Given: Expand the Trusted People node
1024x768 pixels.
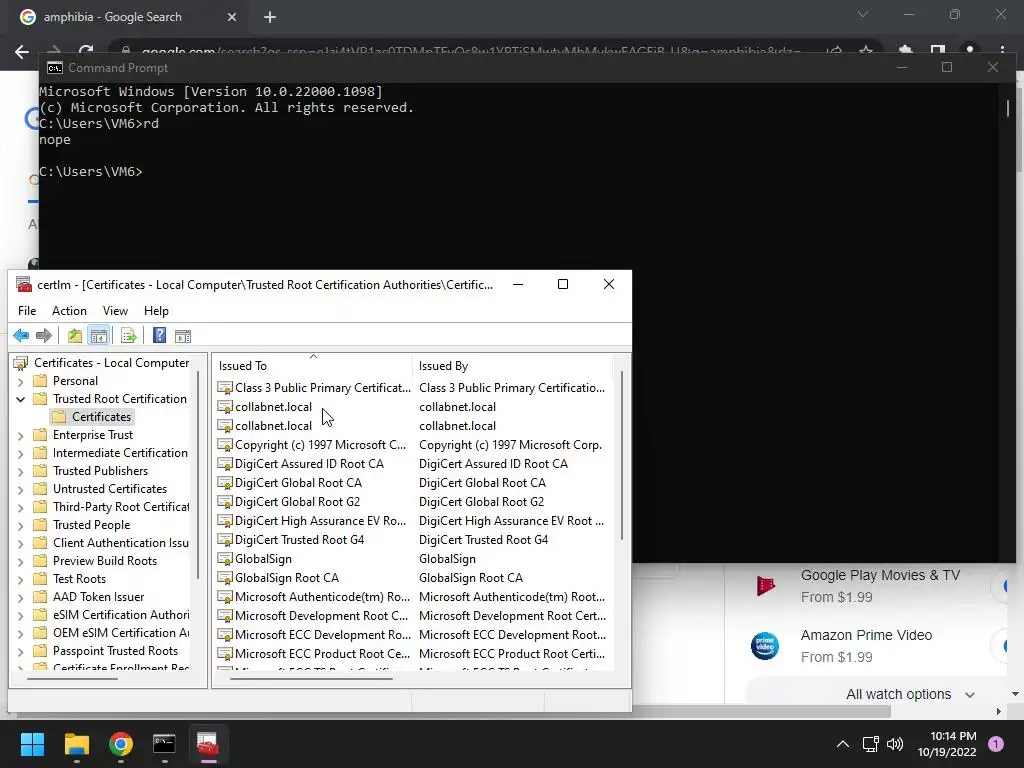Looking at the screenshot, I should pyautogui.click(x=20, y=525).
